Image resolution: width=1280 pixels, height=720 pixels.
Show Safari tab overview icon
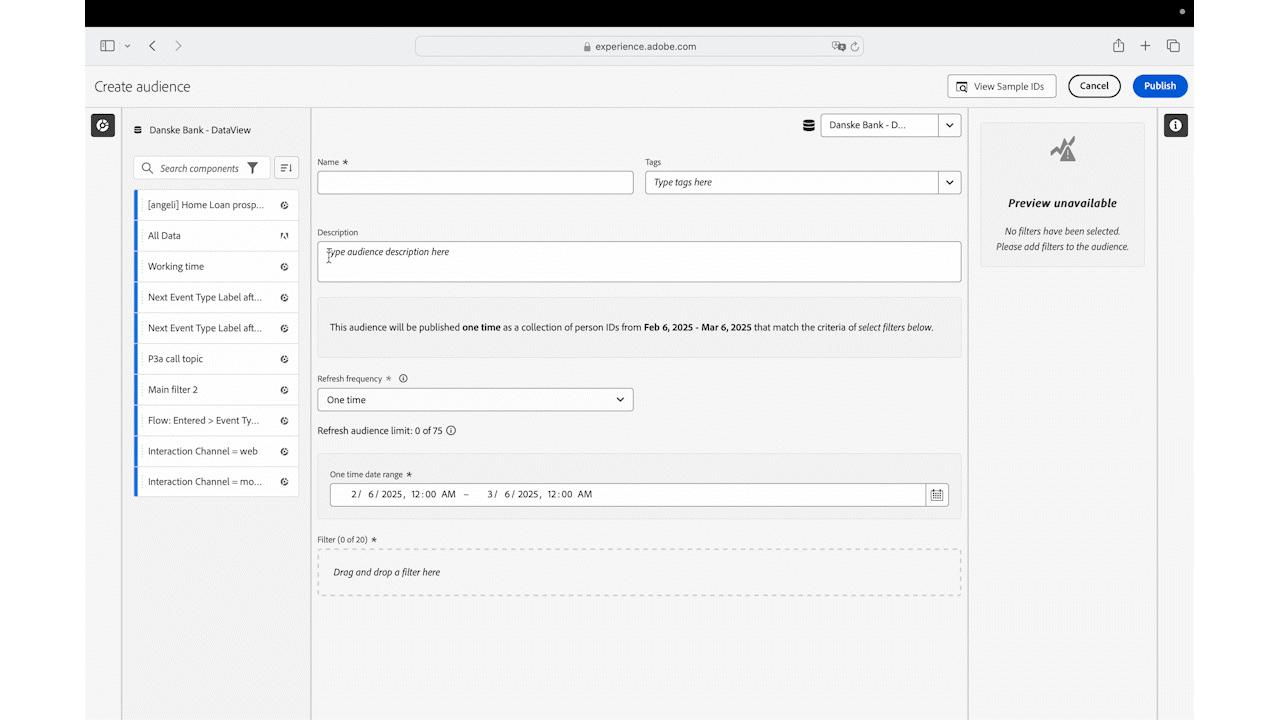coord(1173,46)
